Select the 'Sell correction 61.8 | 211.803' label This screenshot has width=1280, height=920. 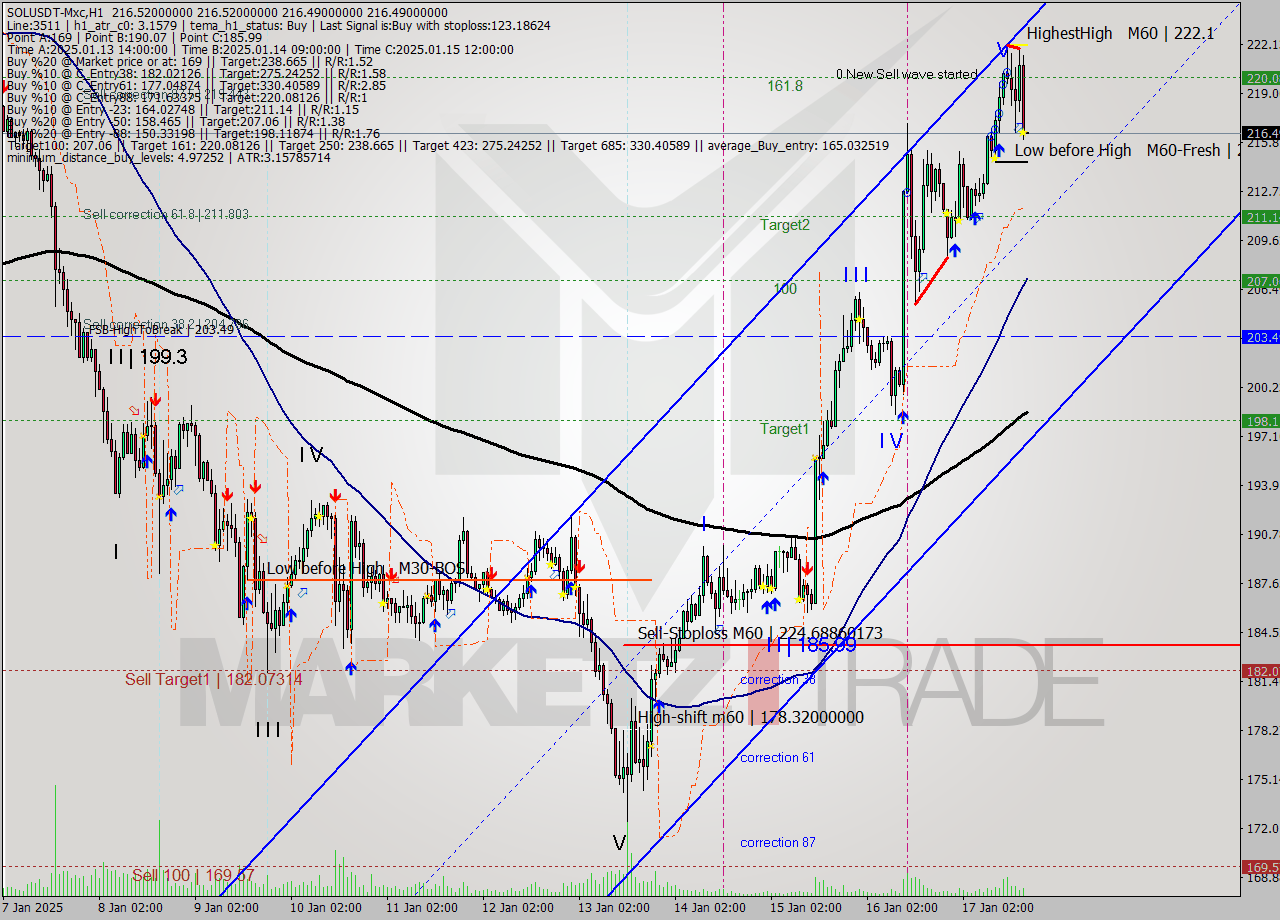click(x=166, y=214)
